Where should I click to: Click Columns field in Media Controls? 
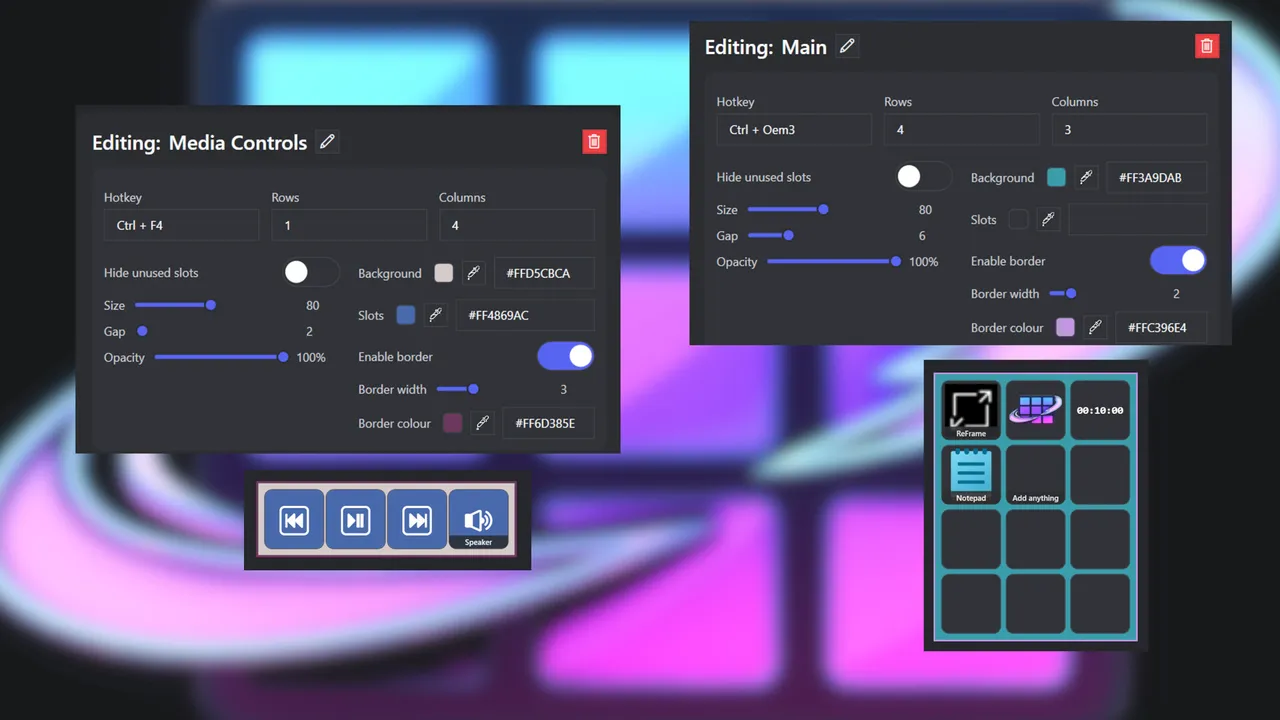pyautogui.click(x=517, y=225)
